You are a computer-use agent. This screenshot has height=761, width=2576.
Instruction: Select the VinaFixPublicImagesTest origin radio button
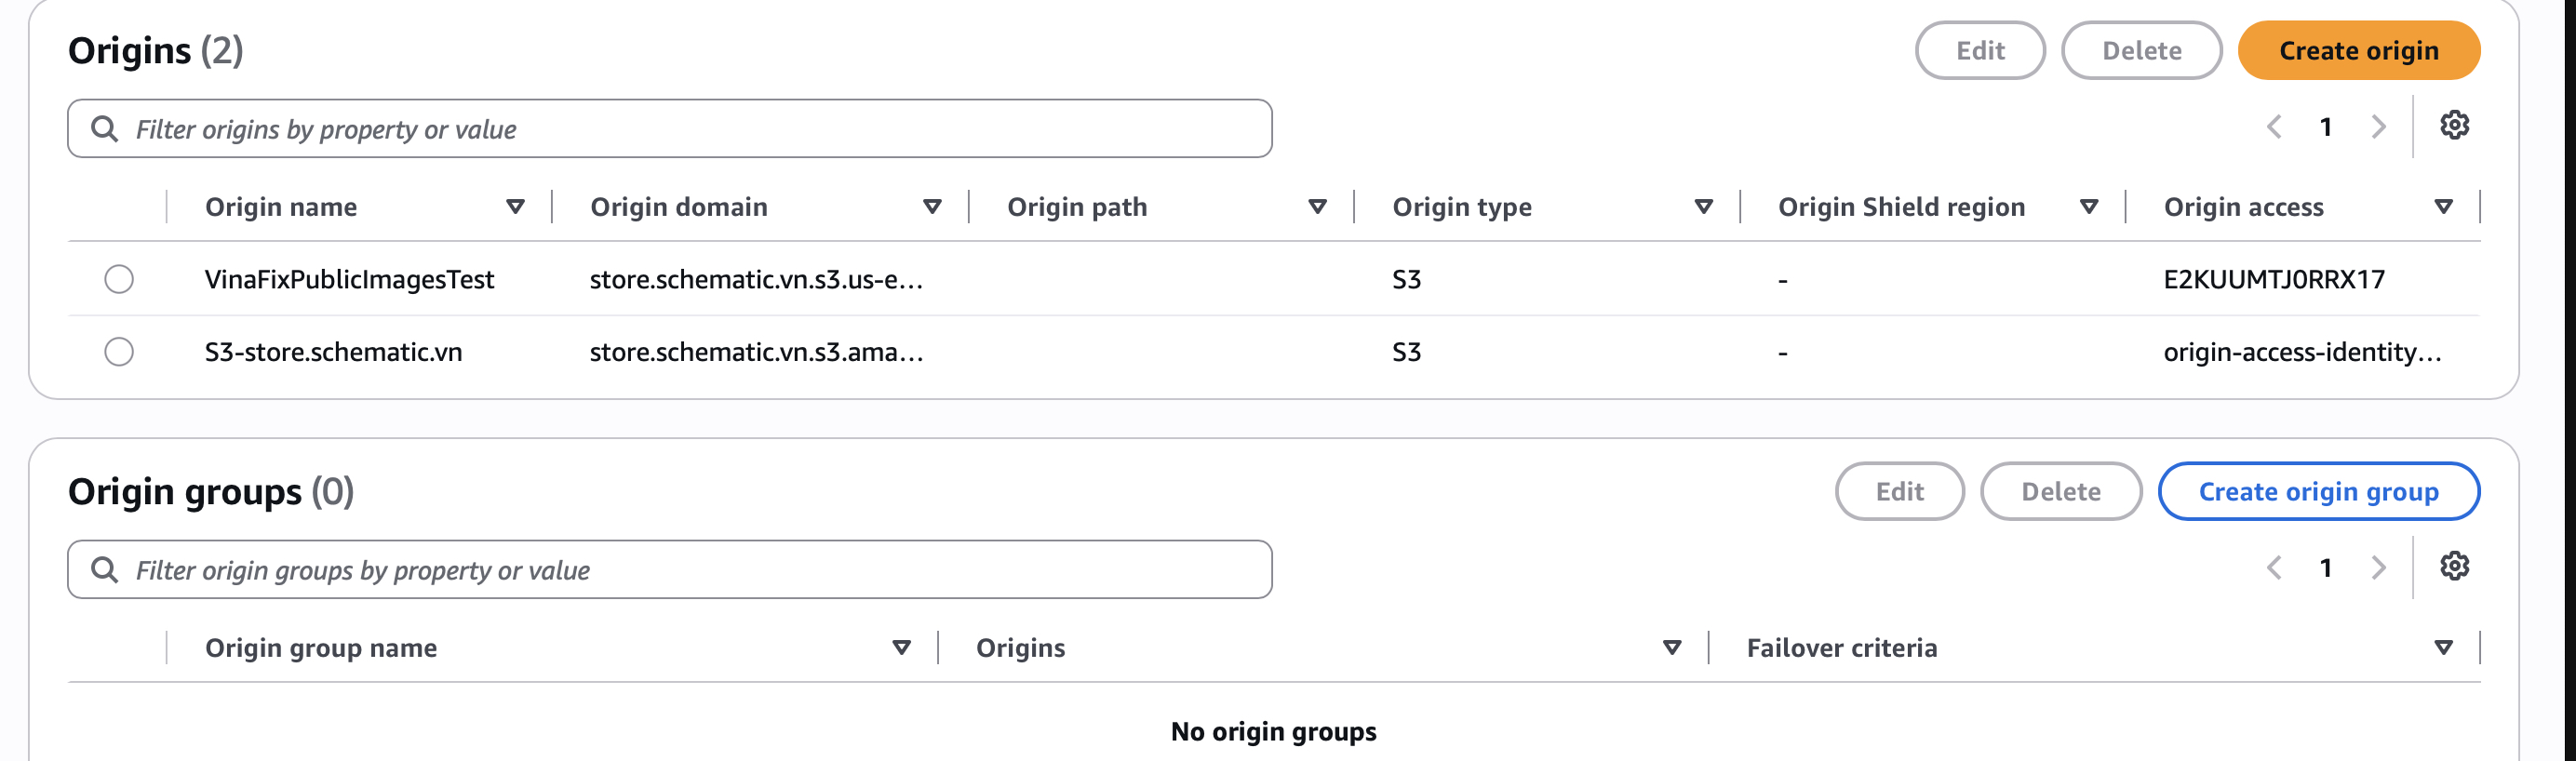tap(119, 279)
